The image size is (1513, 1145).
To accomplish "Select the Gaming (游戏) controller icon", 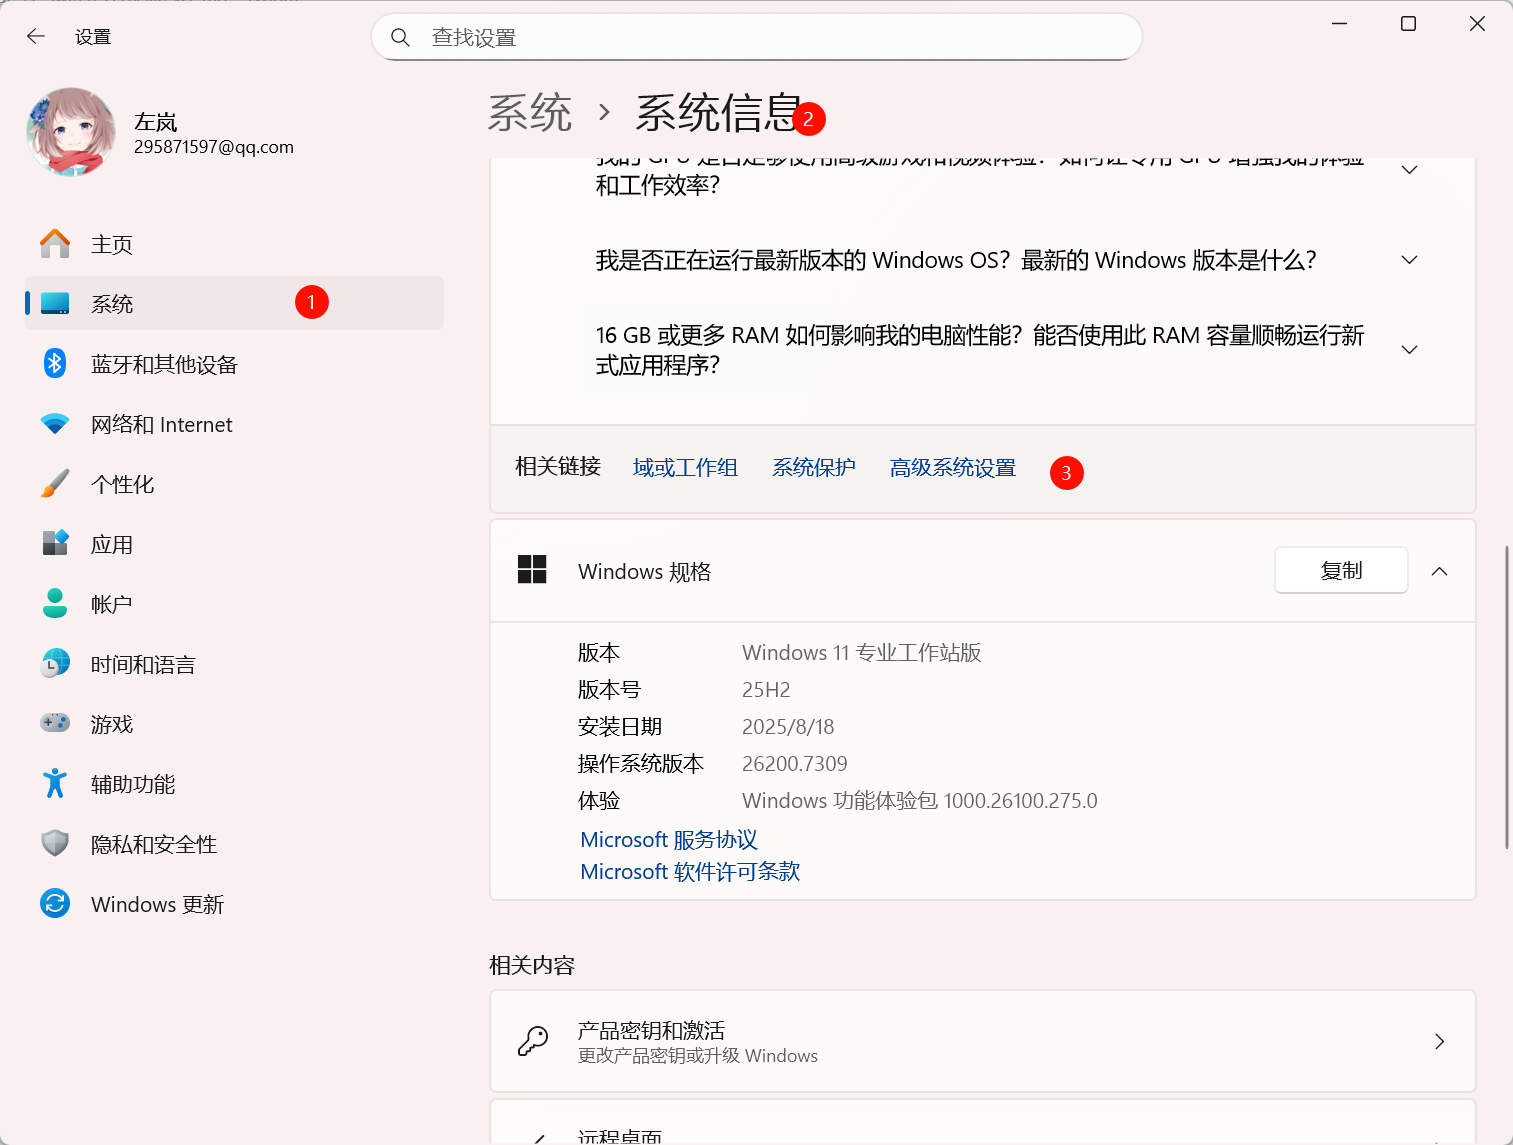I will click(55, 723).
